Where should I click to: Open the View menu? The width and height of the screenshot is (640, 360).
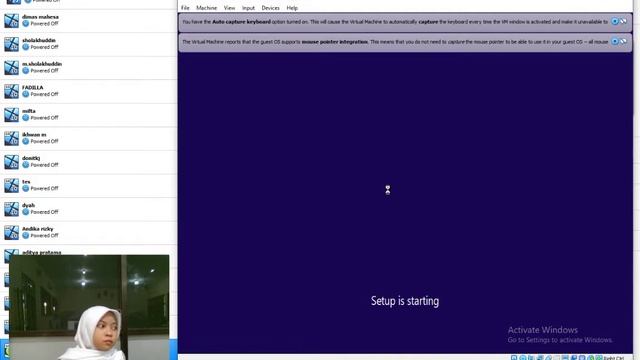point(229,8)
